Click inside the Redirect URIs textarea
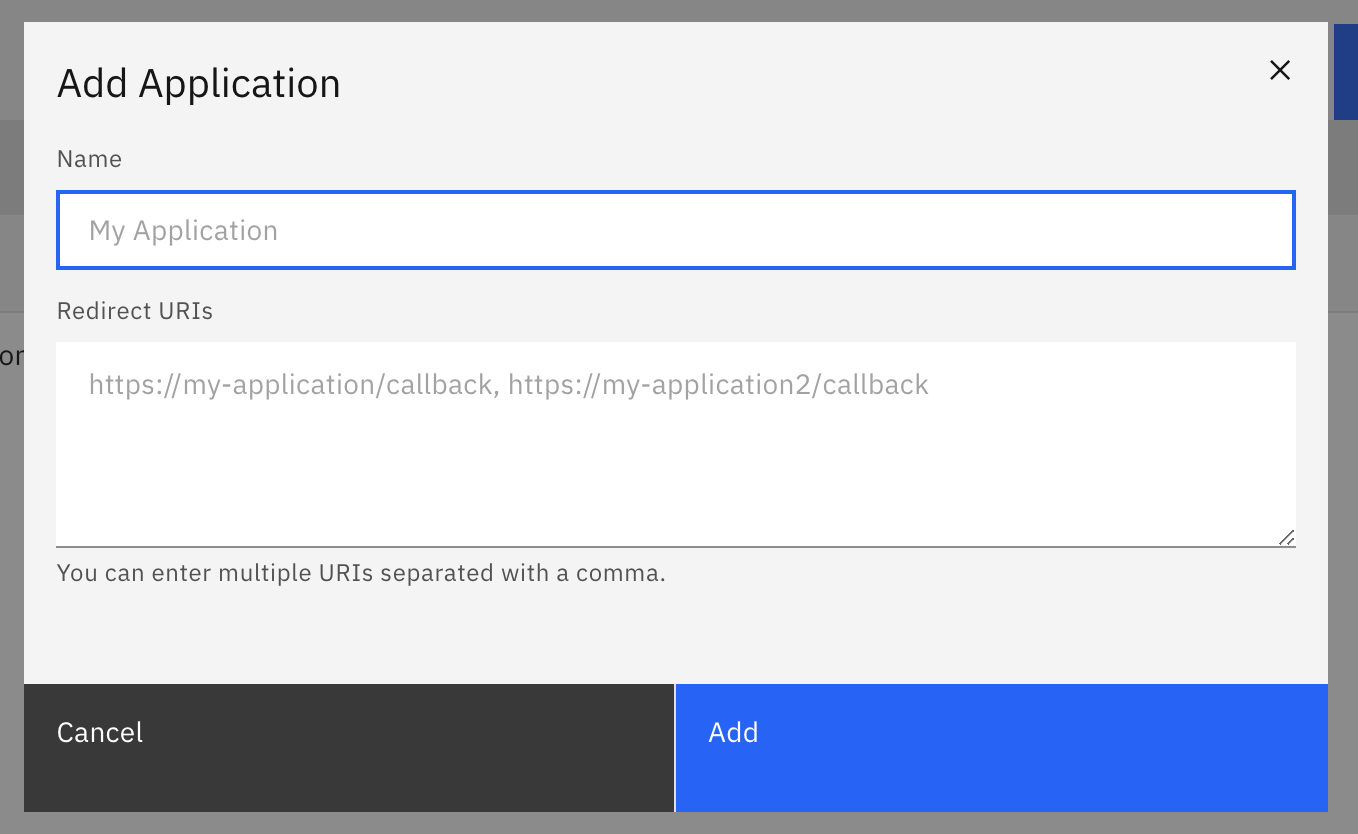This screenshot has height=834, width=1358. [x=676, y=445]
